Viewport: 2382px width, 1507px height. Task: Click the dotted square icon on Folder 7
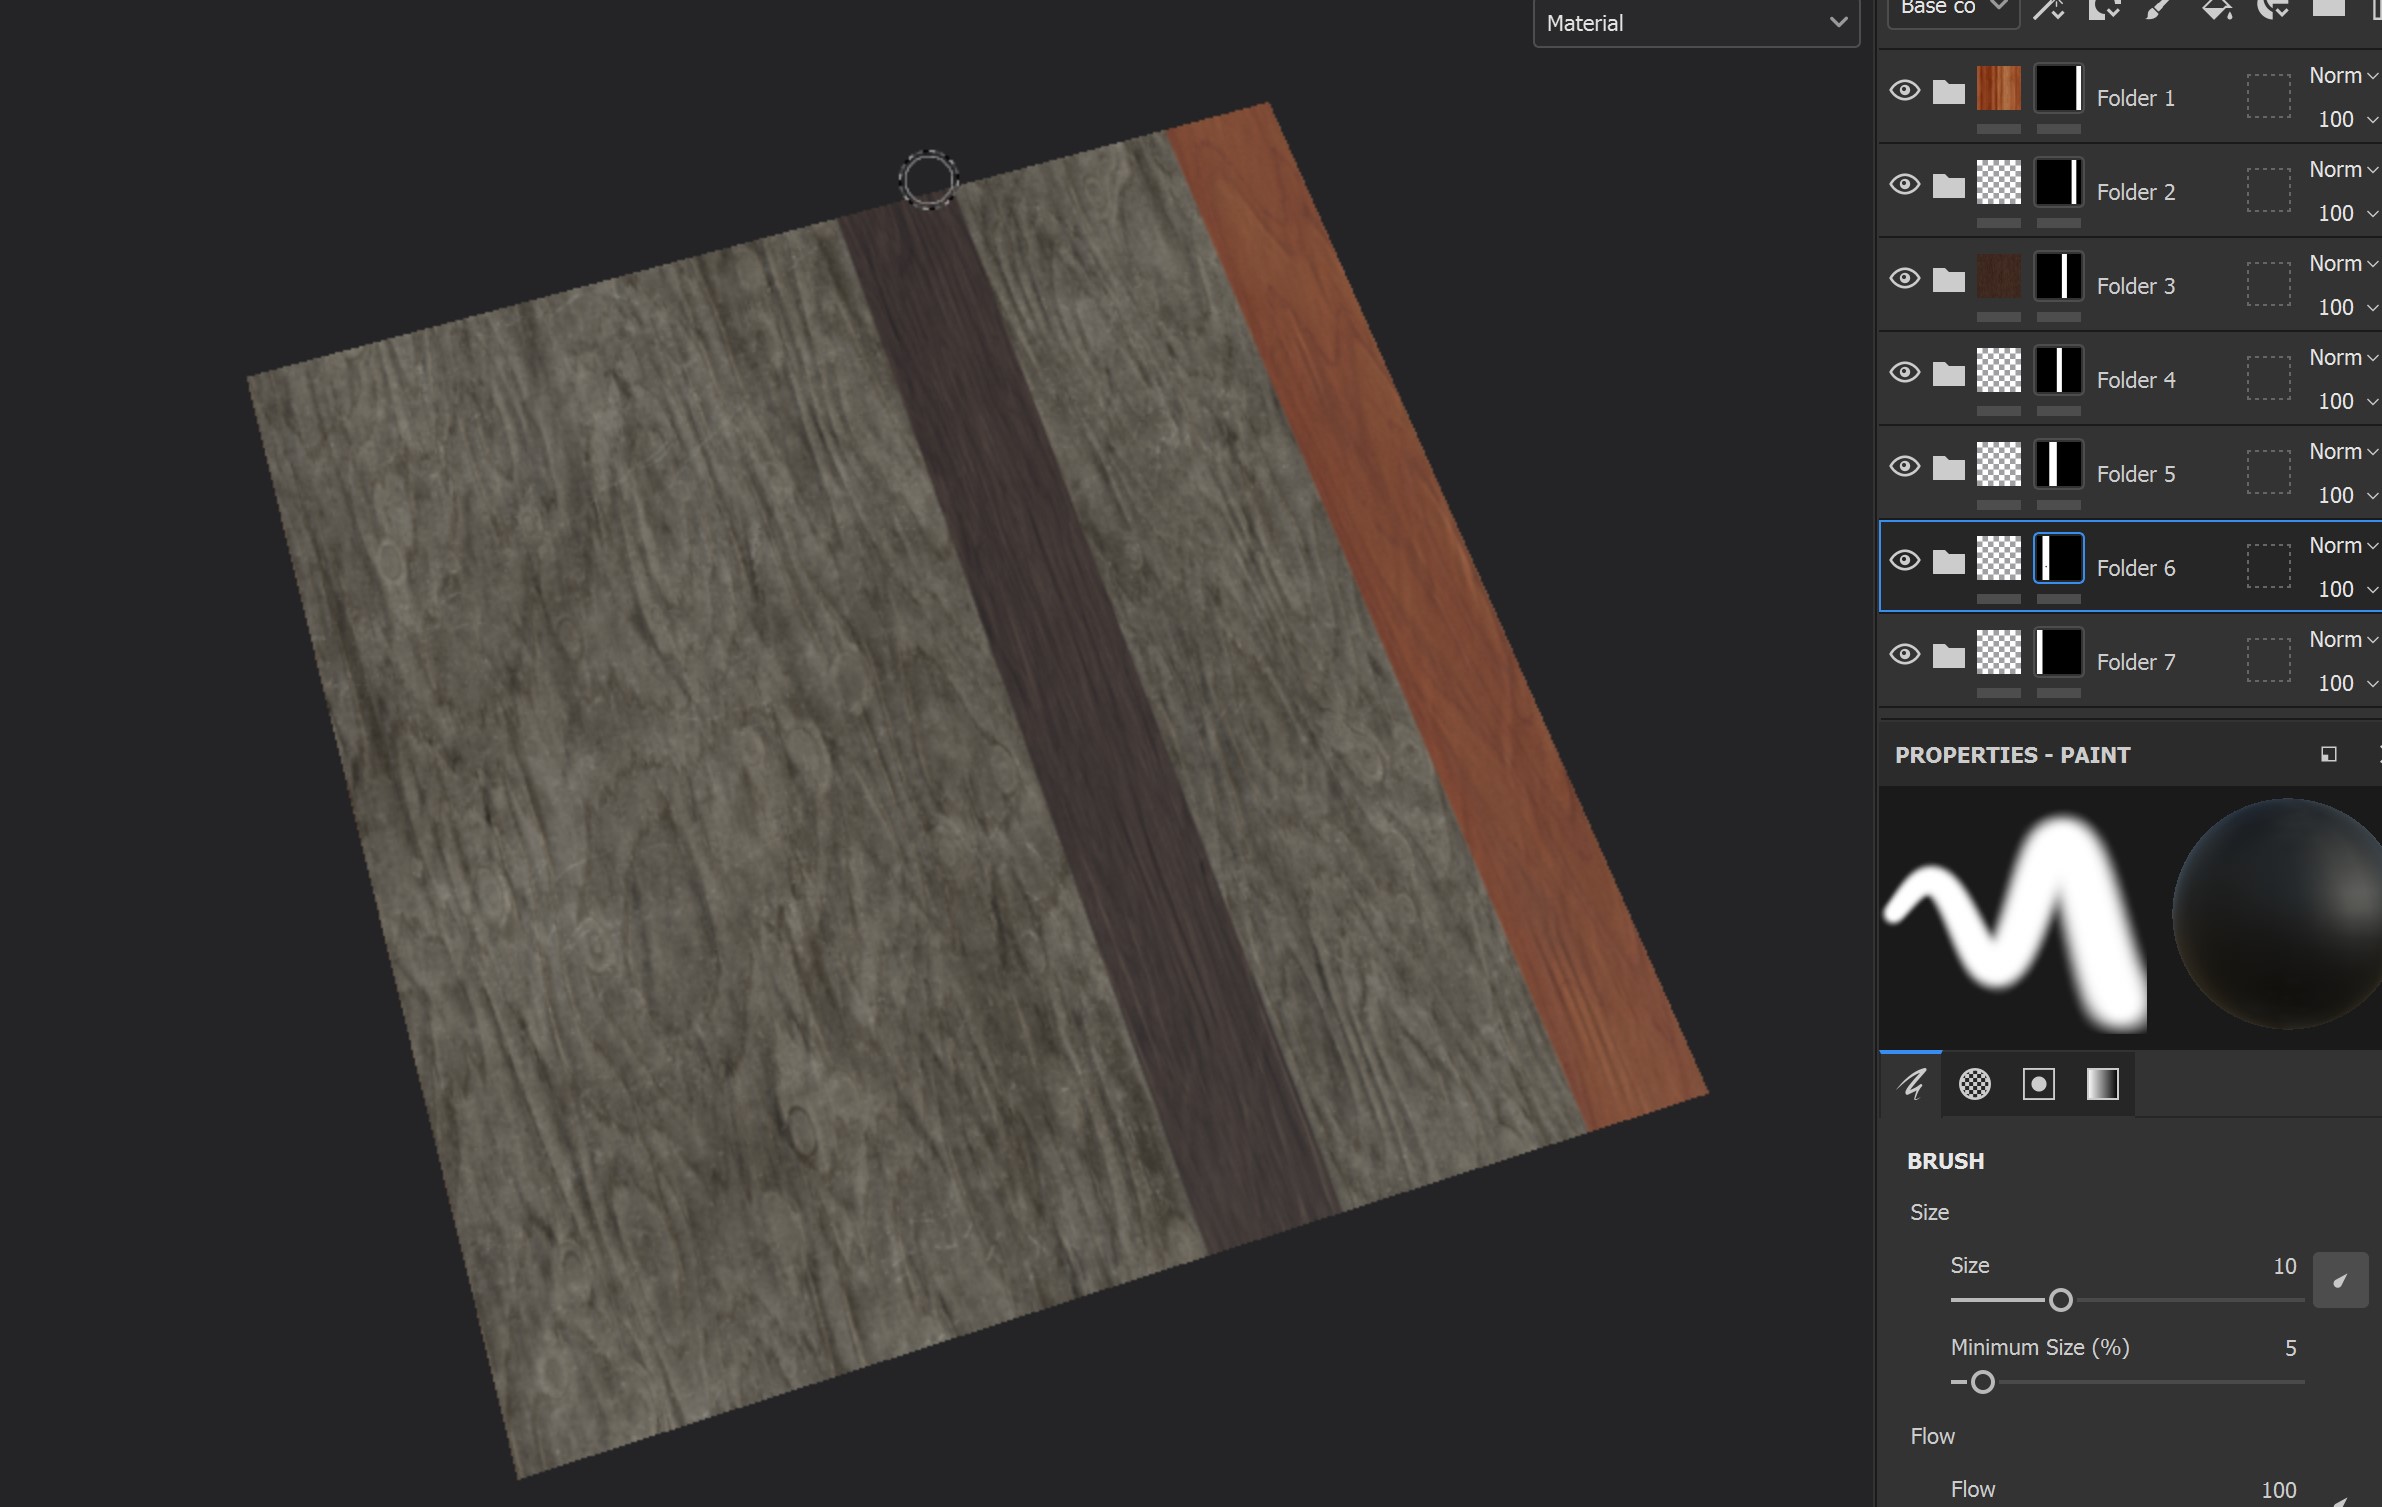coord(2269,660)
